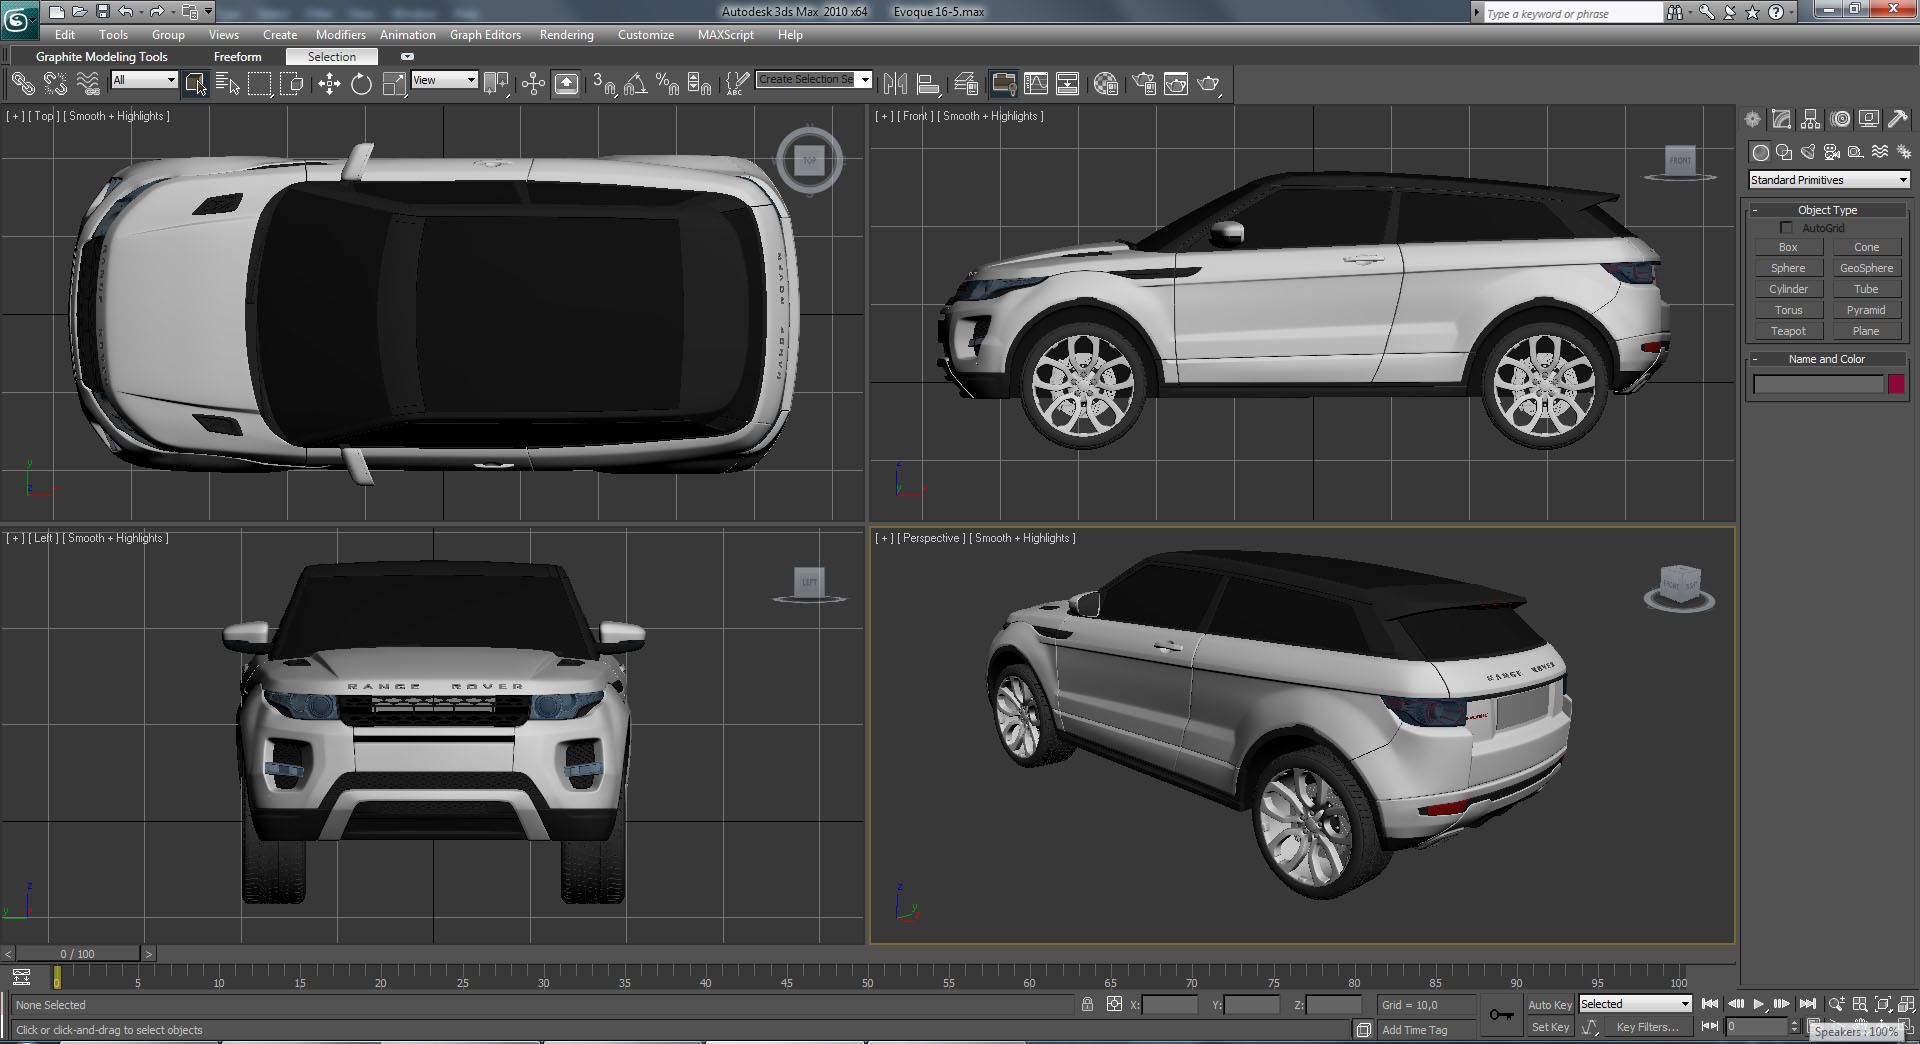The height and width of the screenshot is (1044, 1920).
Task: Toggle the Percent Snap button
Action: coord(667,84)
